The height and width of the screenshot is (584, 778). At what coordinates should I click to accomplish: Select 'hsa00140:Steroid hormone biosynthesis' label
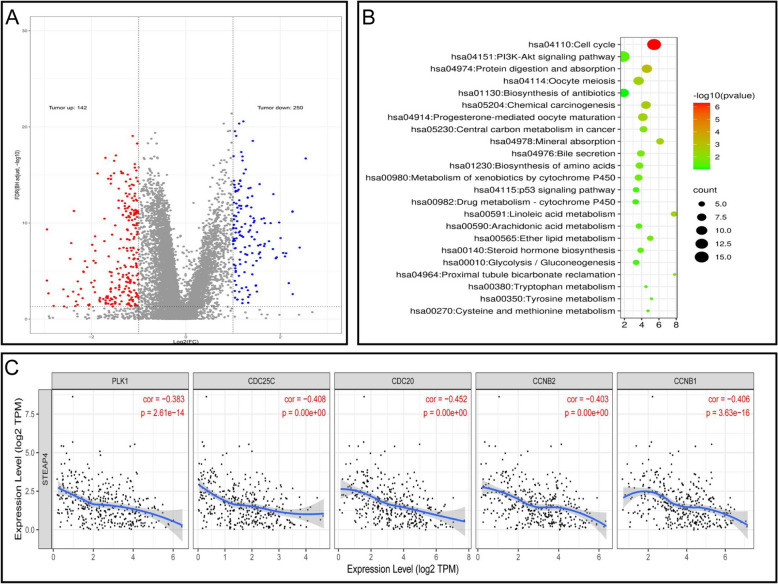[x=528, y=250]
